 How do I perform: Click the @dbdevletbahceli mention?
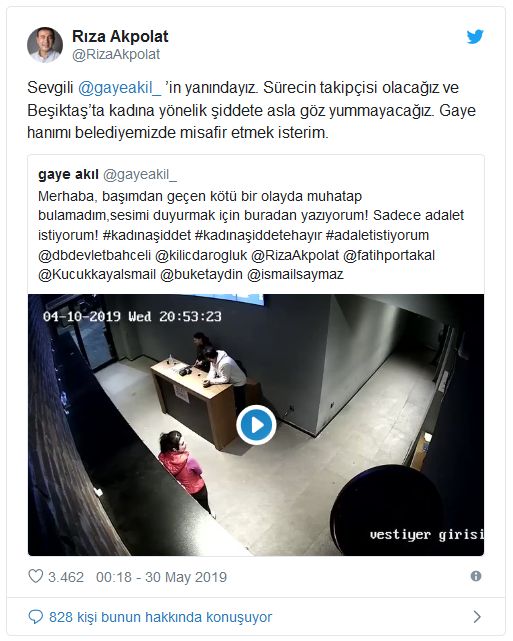click(94, 255)
